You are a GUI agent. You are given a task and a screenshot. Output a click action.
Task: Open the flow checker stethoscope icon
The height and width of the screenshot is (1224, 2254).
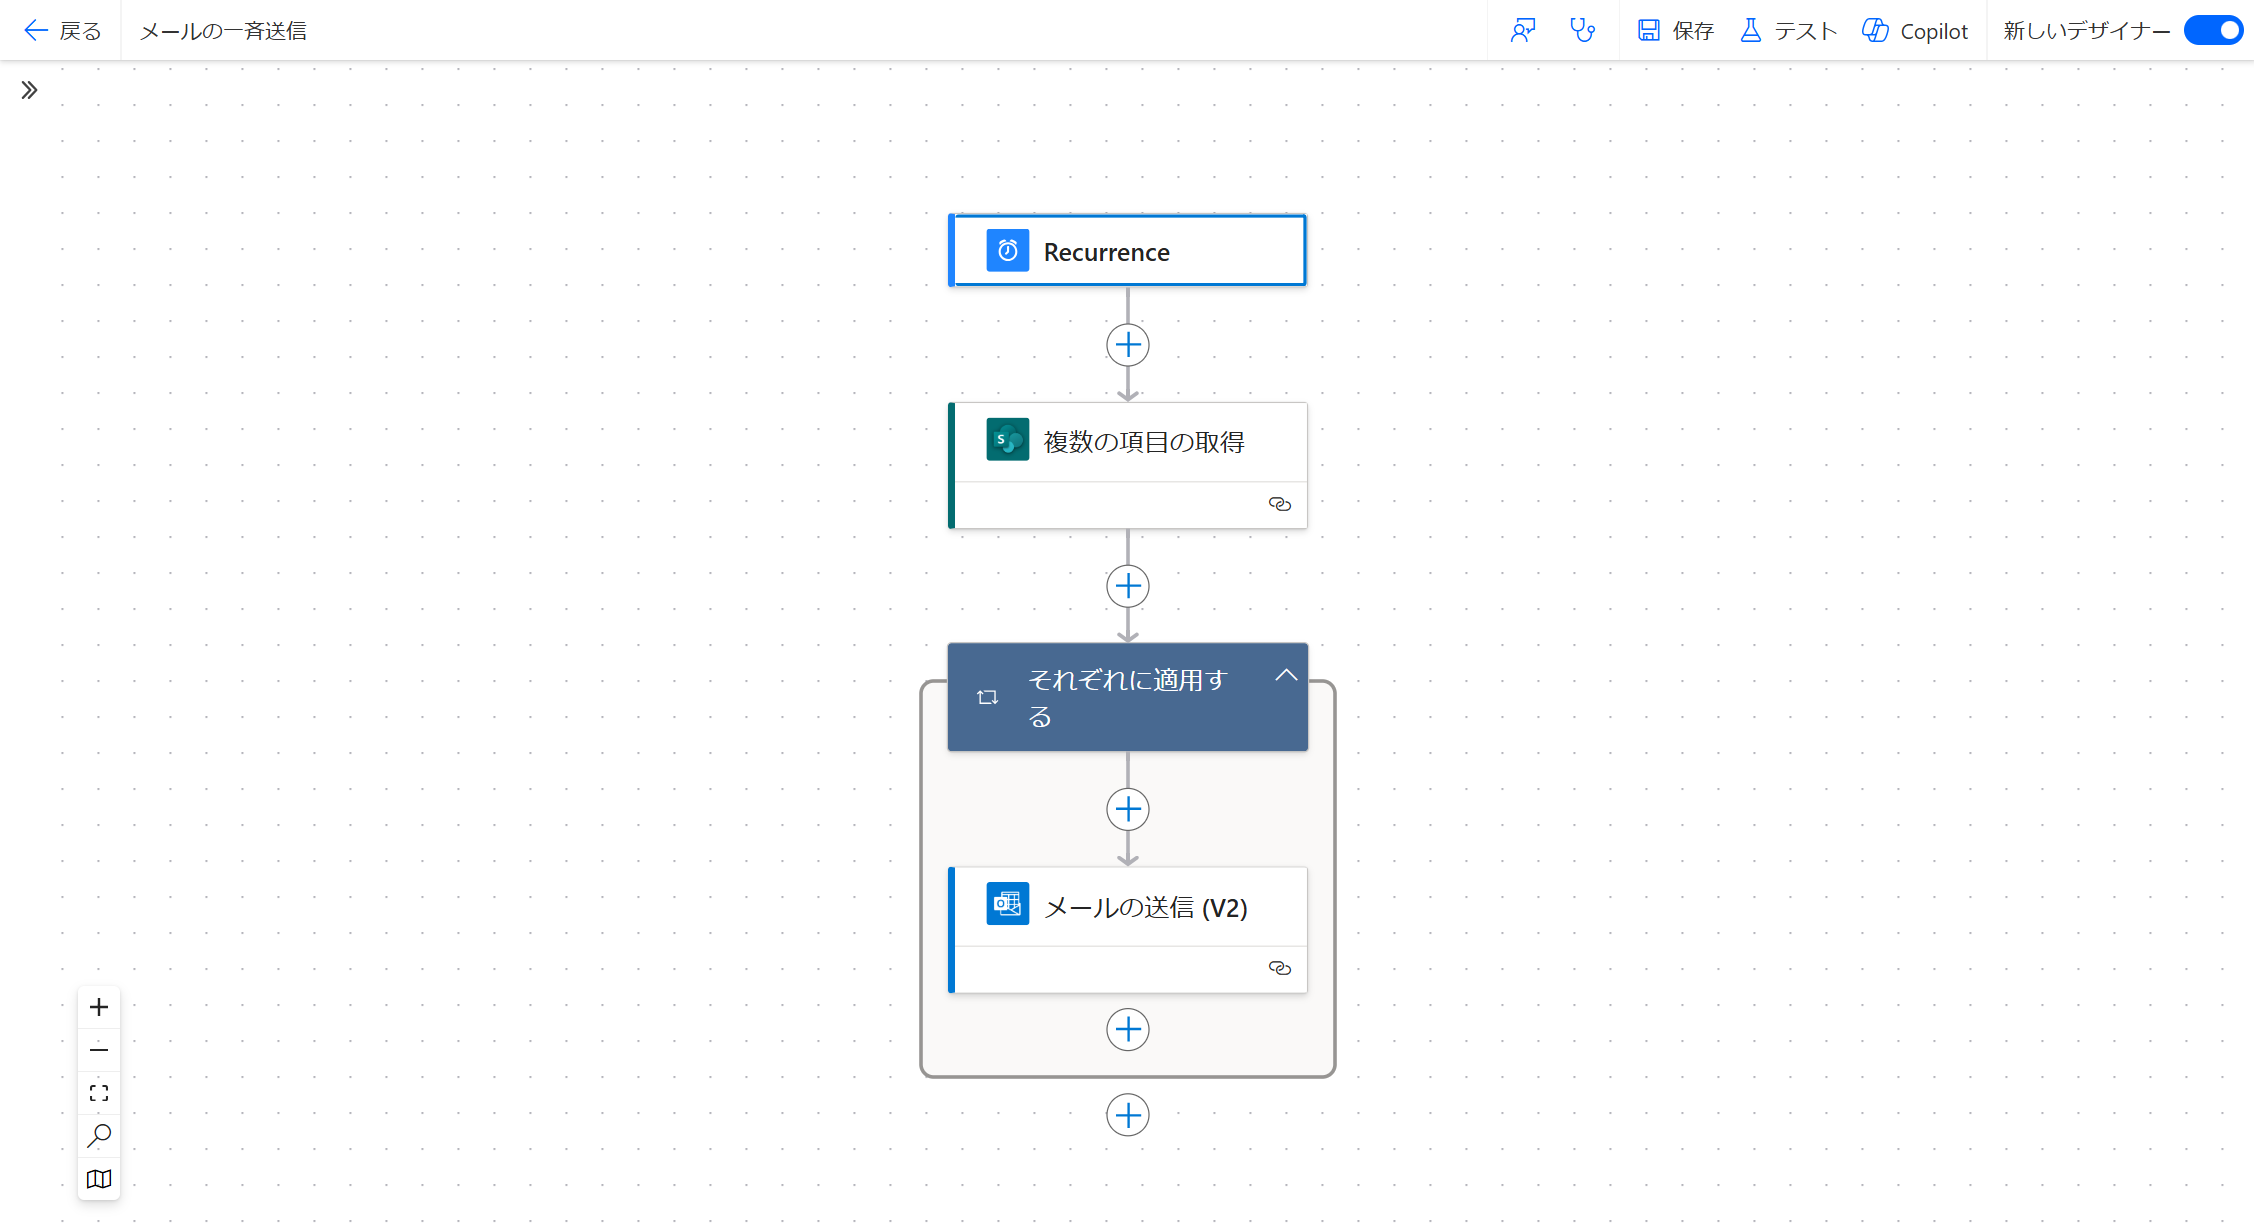click(x=1582, y=31)
